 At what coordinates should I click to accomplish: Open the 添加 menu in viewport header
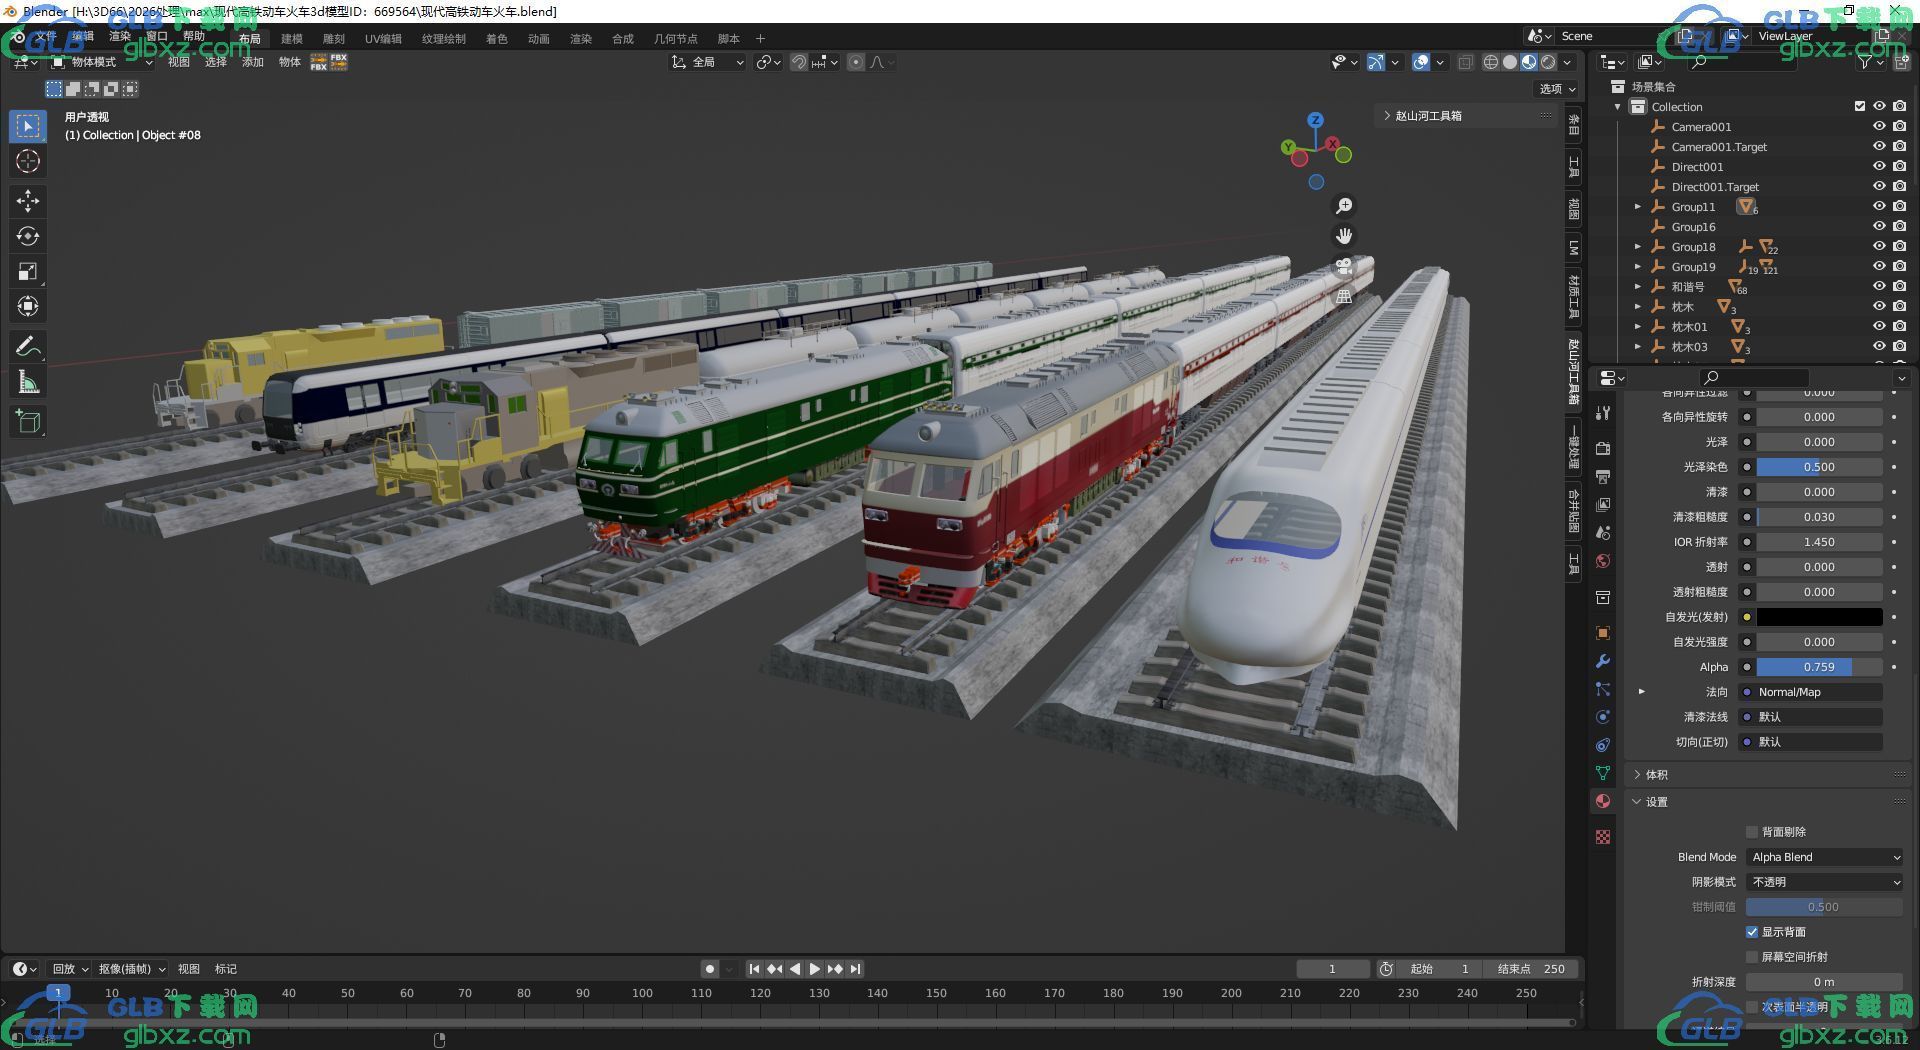pyautogui.click(x=253, y=62)
